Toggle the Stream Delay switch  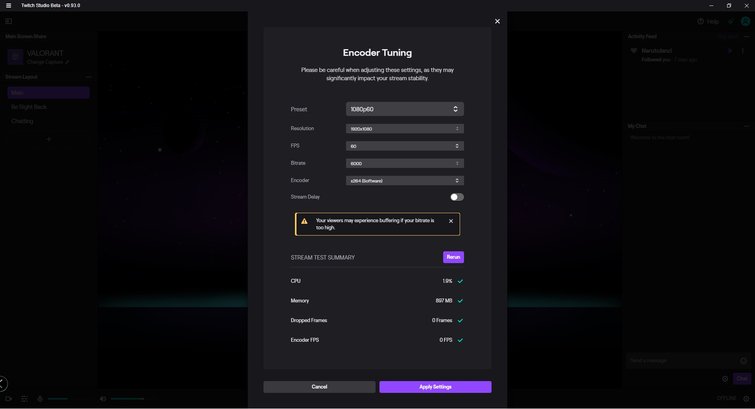point(457,197)
